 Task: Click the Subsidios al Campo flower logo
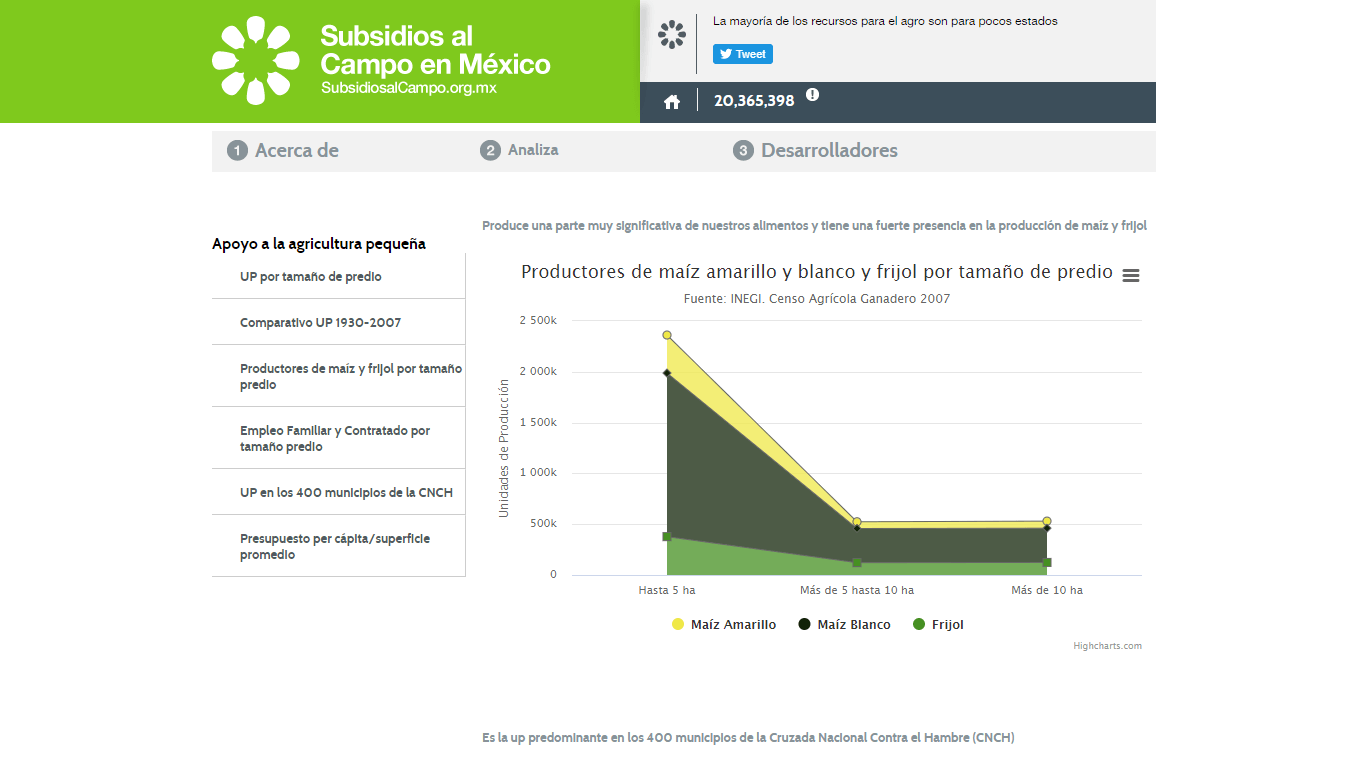click(256, 61)
